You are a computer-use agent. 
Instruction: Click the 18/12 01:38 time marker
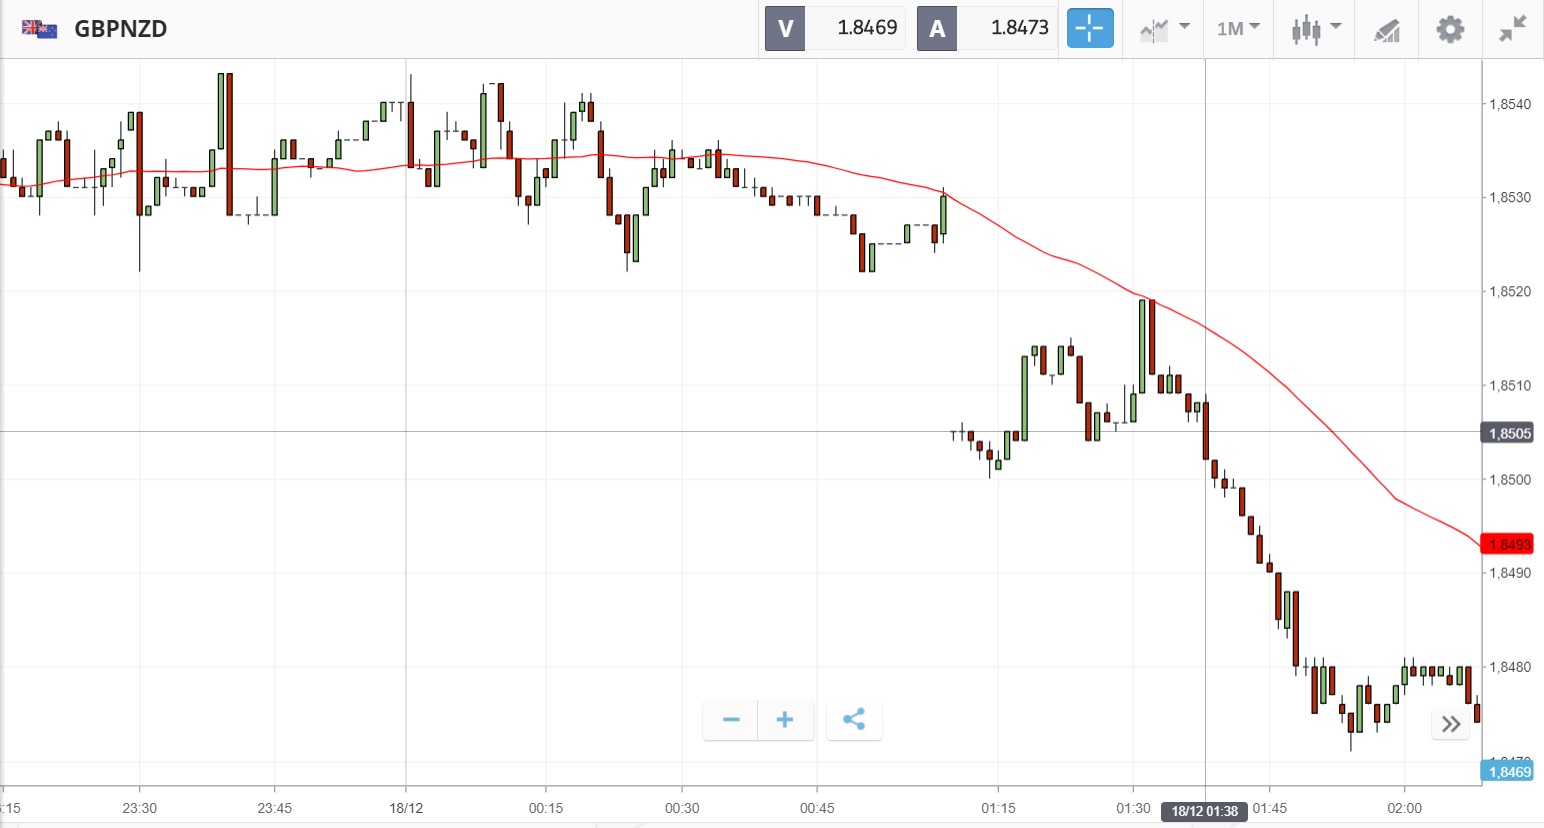tap(1205, 811)
